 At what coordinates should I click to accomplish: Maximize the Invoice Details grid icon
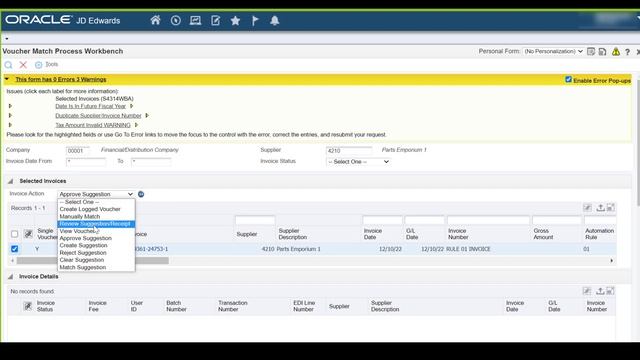[x=610, y=291]
